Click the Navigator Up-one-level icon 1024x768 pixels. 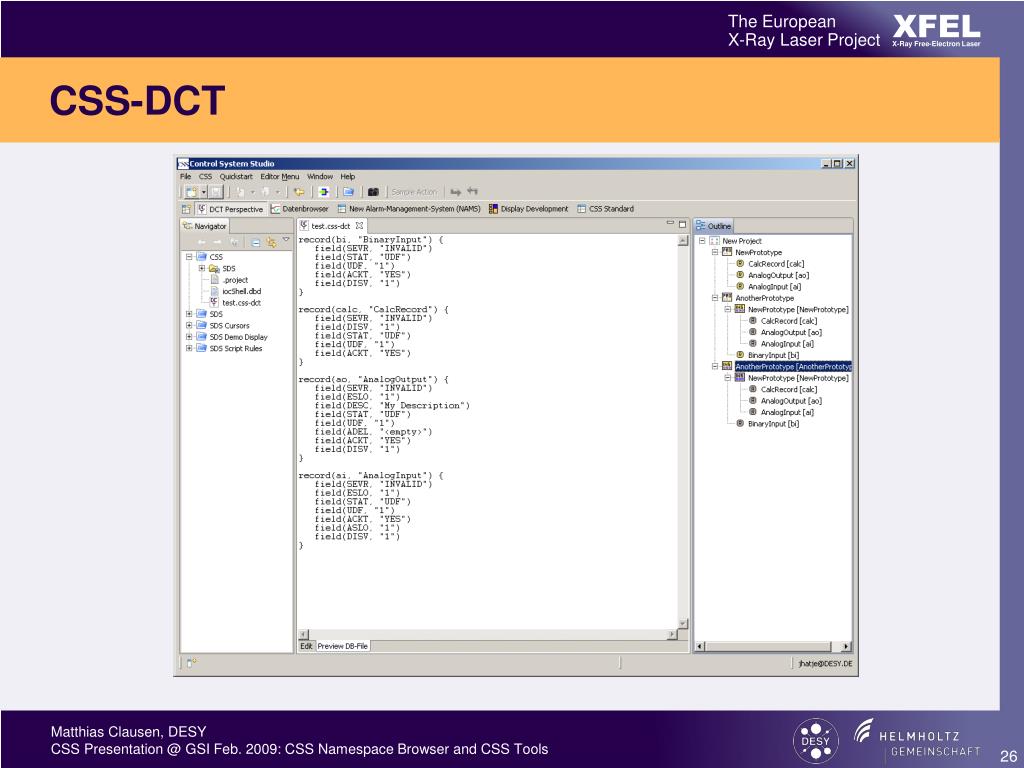click(x=233, y=242)
